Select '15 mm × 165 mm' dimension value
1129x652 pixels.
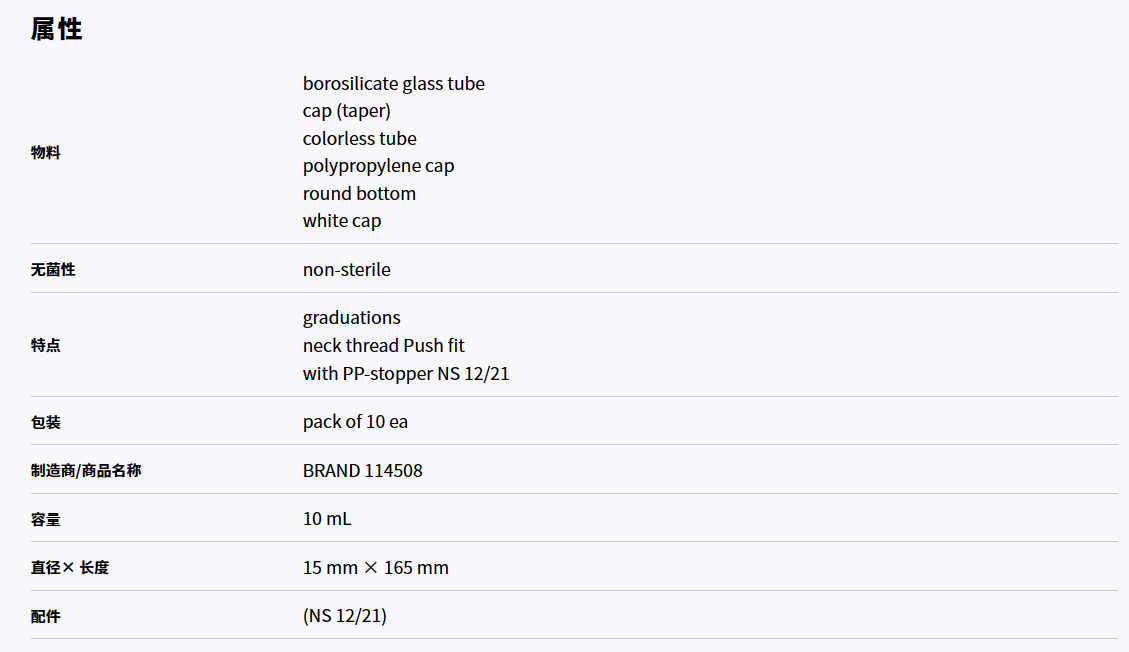[375, 568]
